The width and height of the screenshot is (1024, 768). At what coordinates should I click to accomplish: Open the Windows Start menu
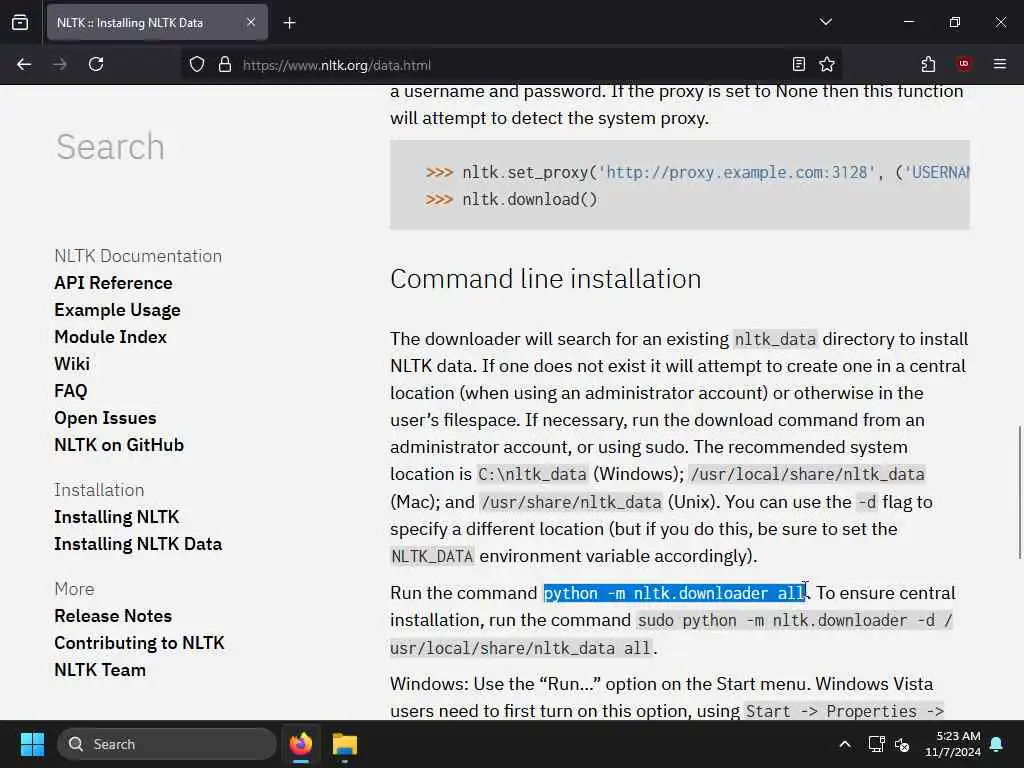tap(32, 744)
